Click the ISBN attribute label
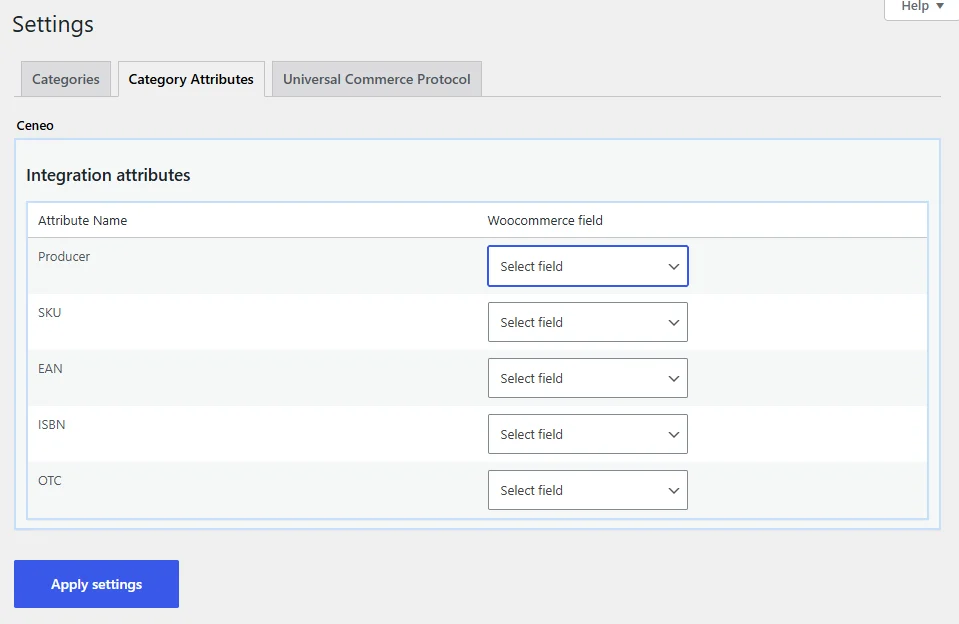The height and width of the screenshot is (624, 959). [x=51, y=425]
